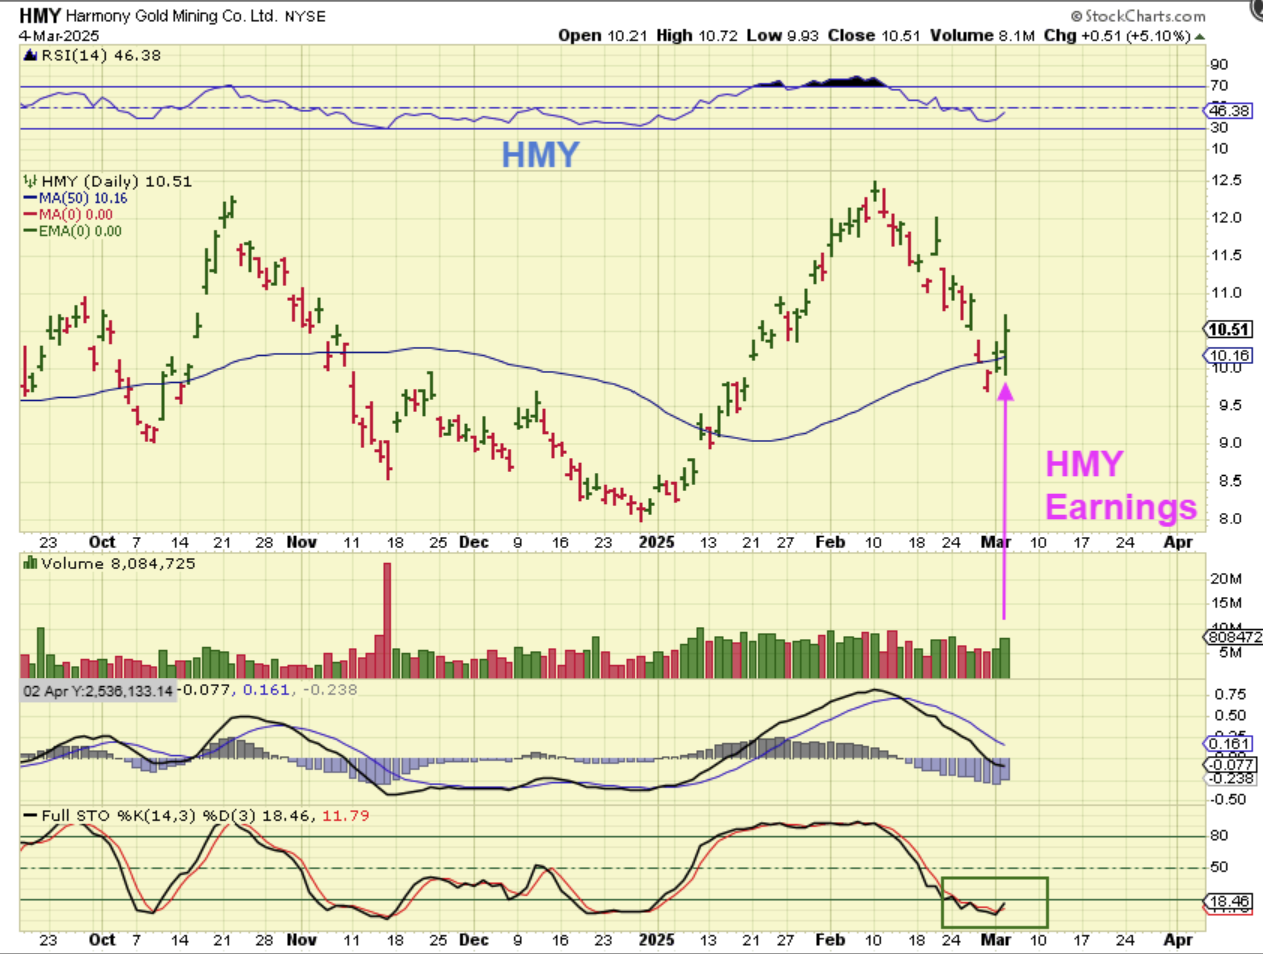Click the gray 02 Apr crosshair readout

coord(98,691)
